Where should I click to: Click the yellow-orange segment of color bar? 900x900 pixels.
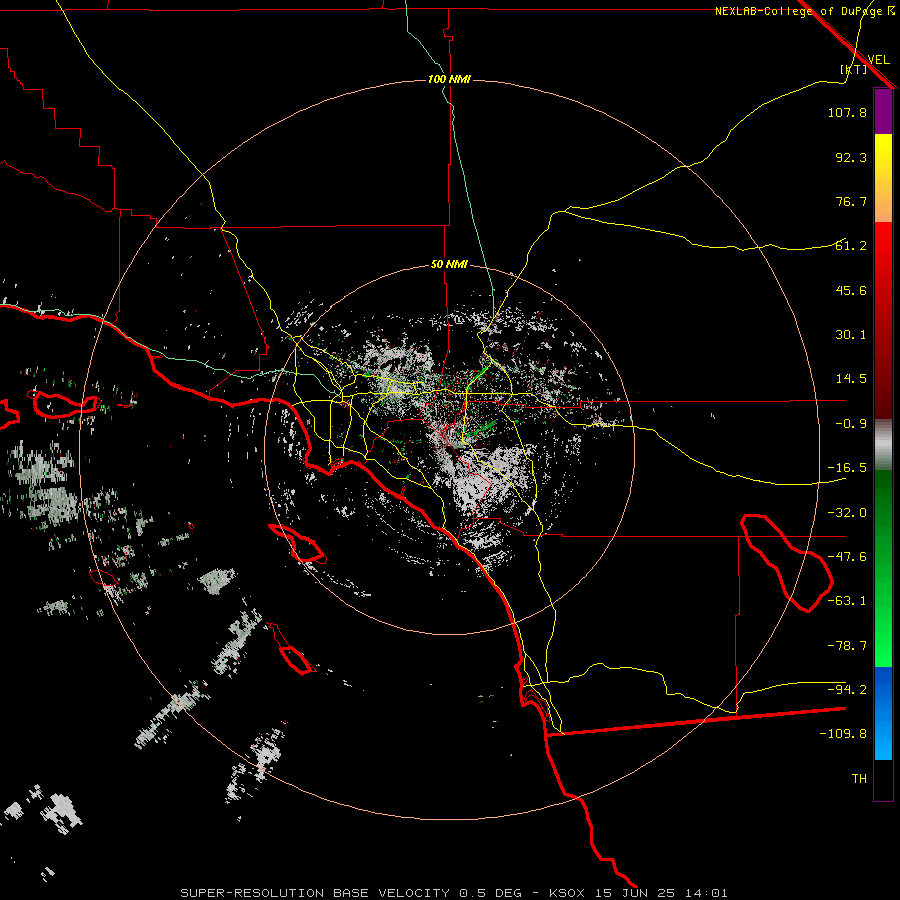tap(883, 178)
